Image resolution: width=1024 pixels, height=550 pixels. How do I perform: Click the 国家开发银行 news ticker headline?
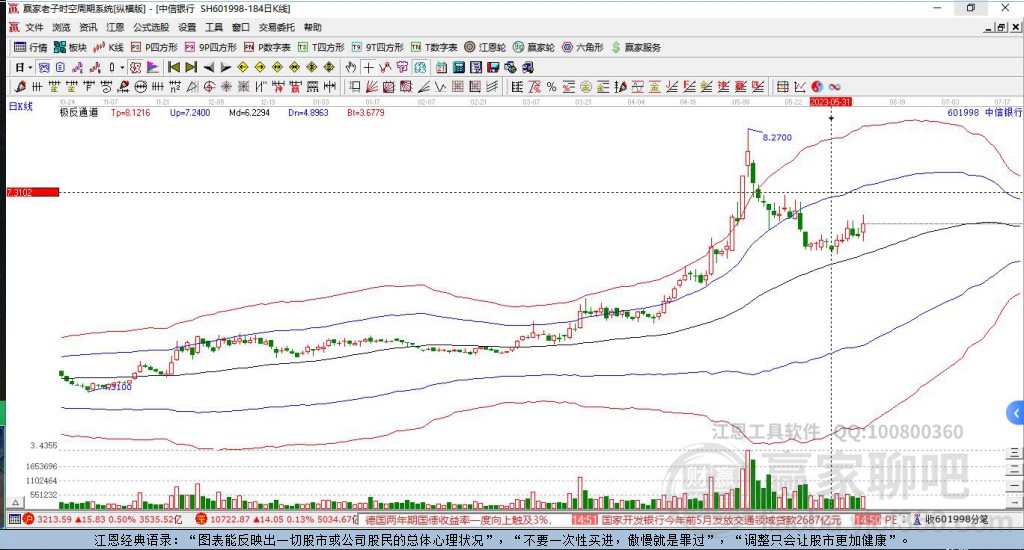point(722,520)
